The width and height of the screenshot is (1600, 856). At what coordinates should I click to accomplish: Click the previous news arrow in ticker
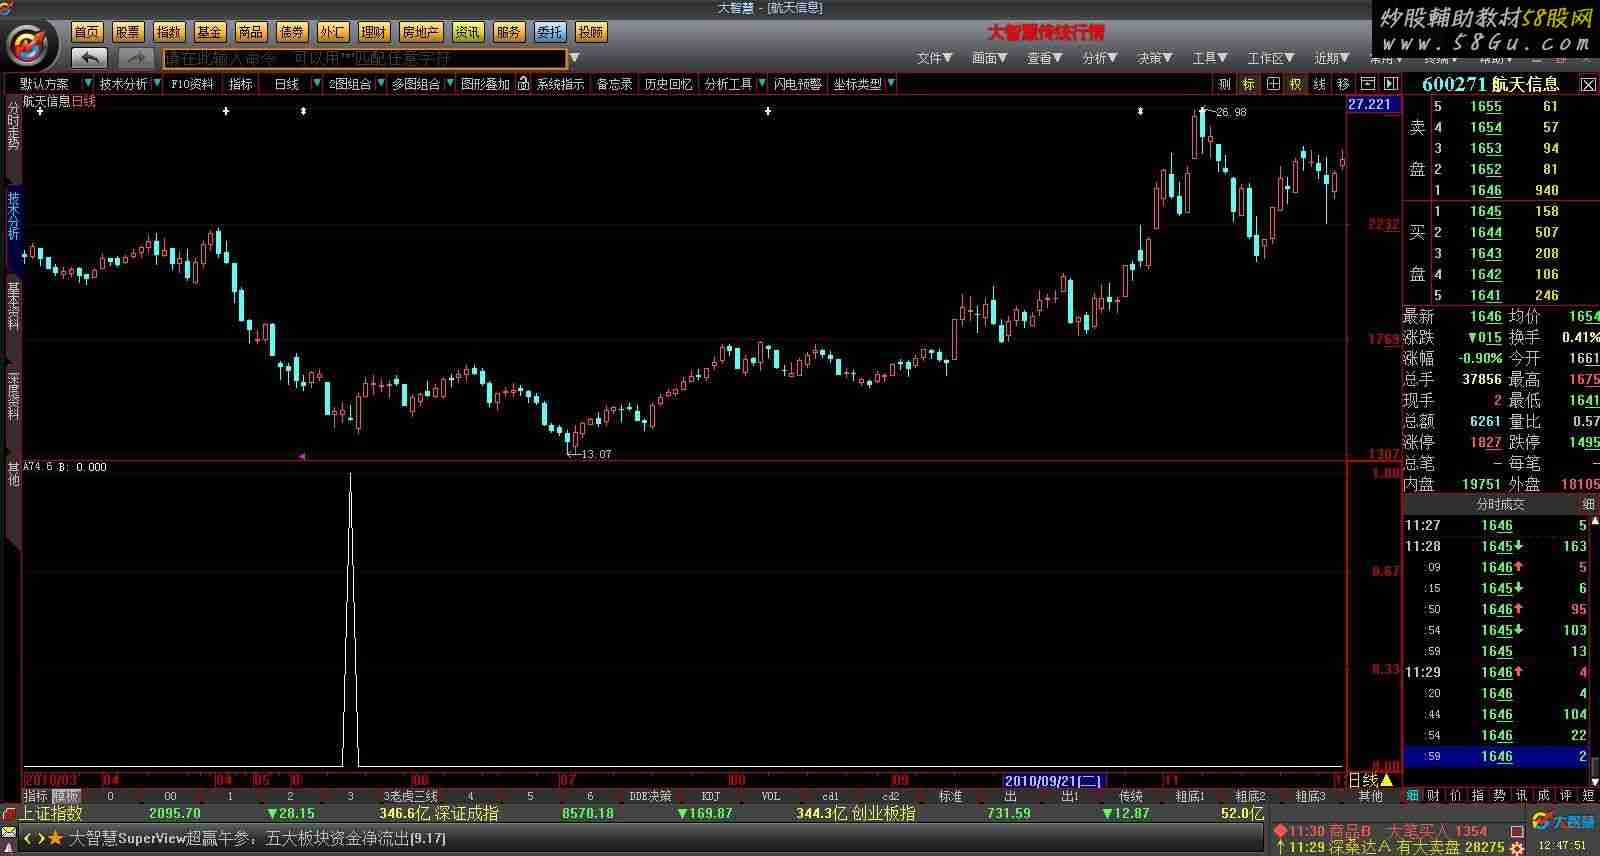click(x=28, y=838)
